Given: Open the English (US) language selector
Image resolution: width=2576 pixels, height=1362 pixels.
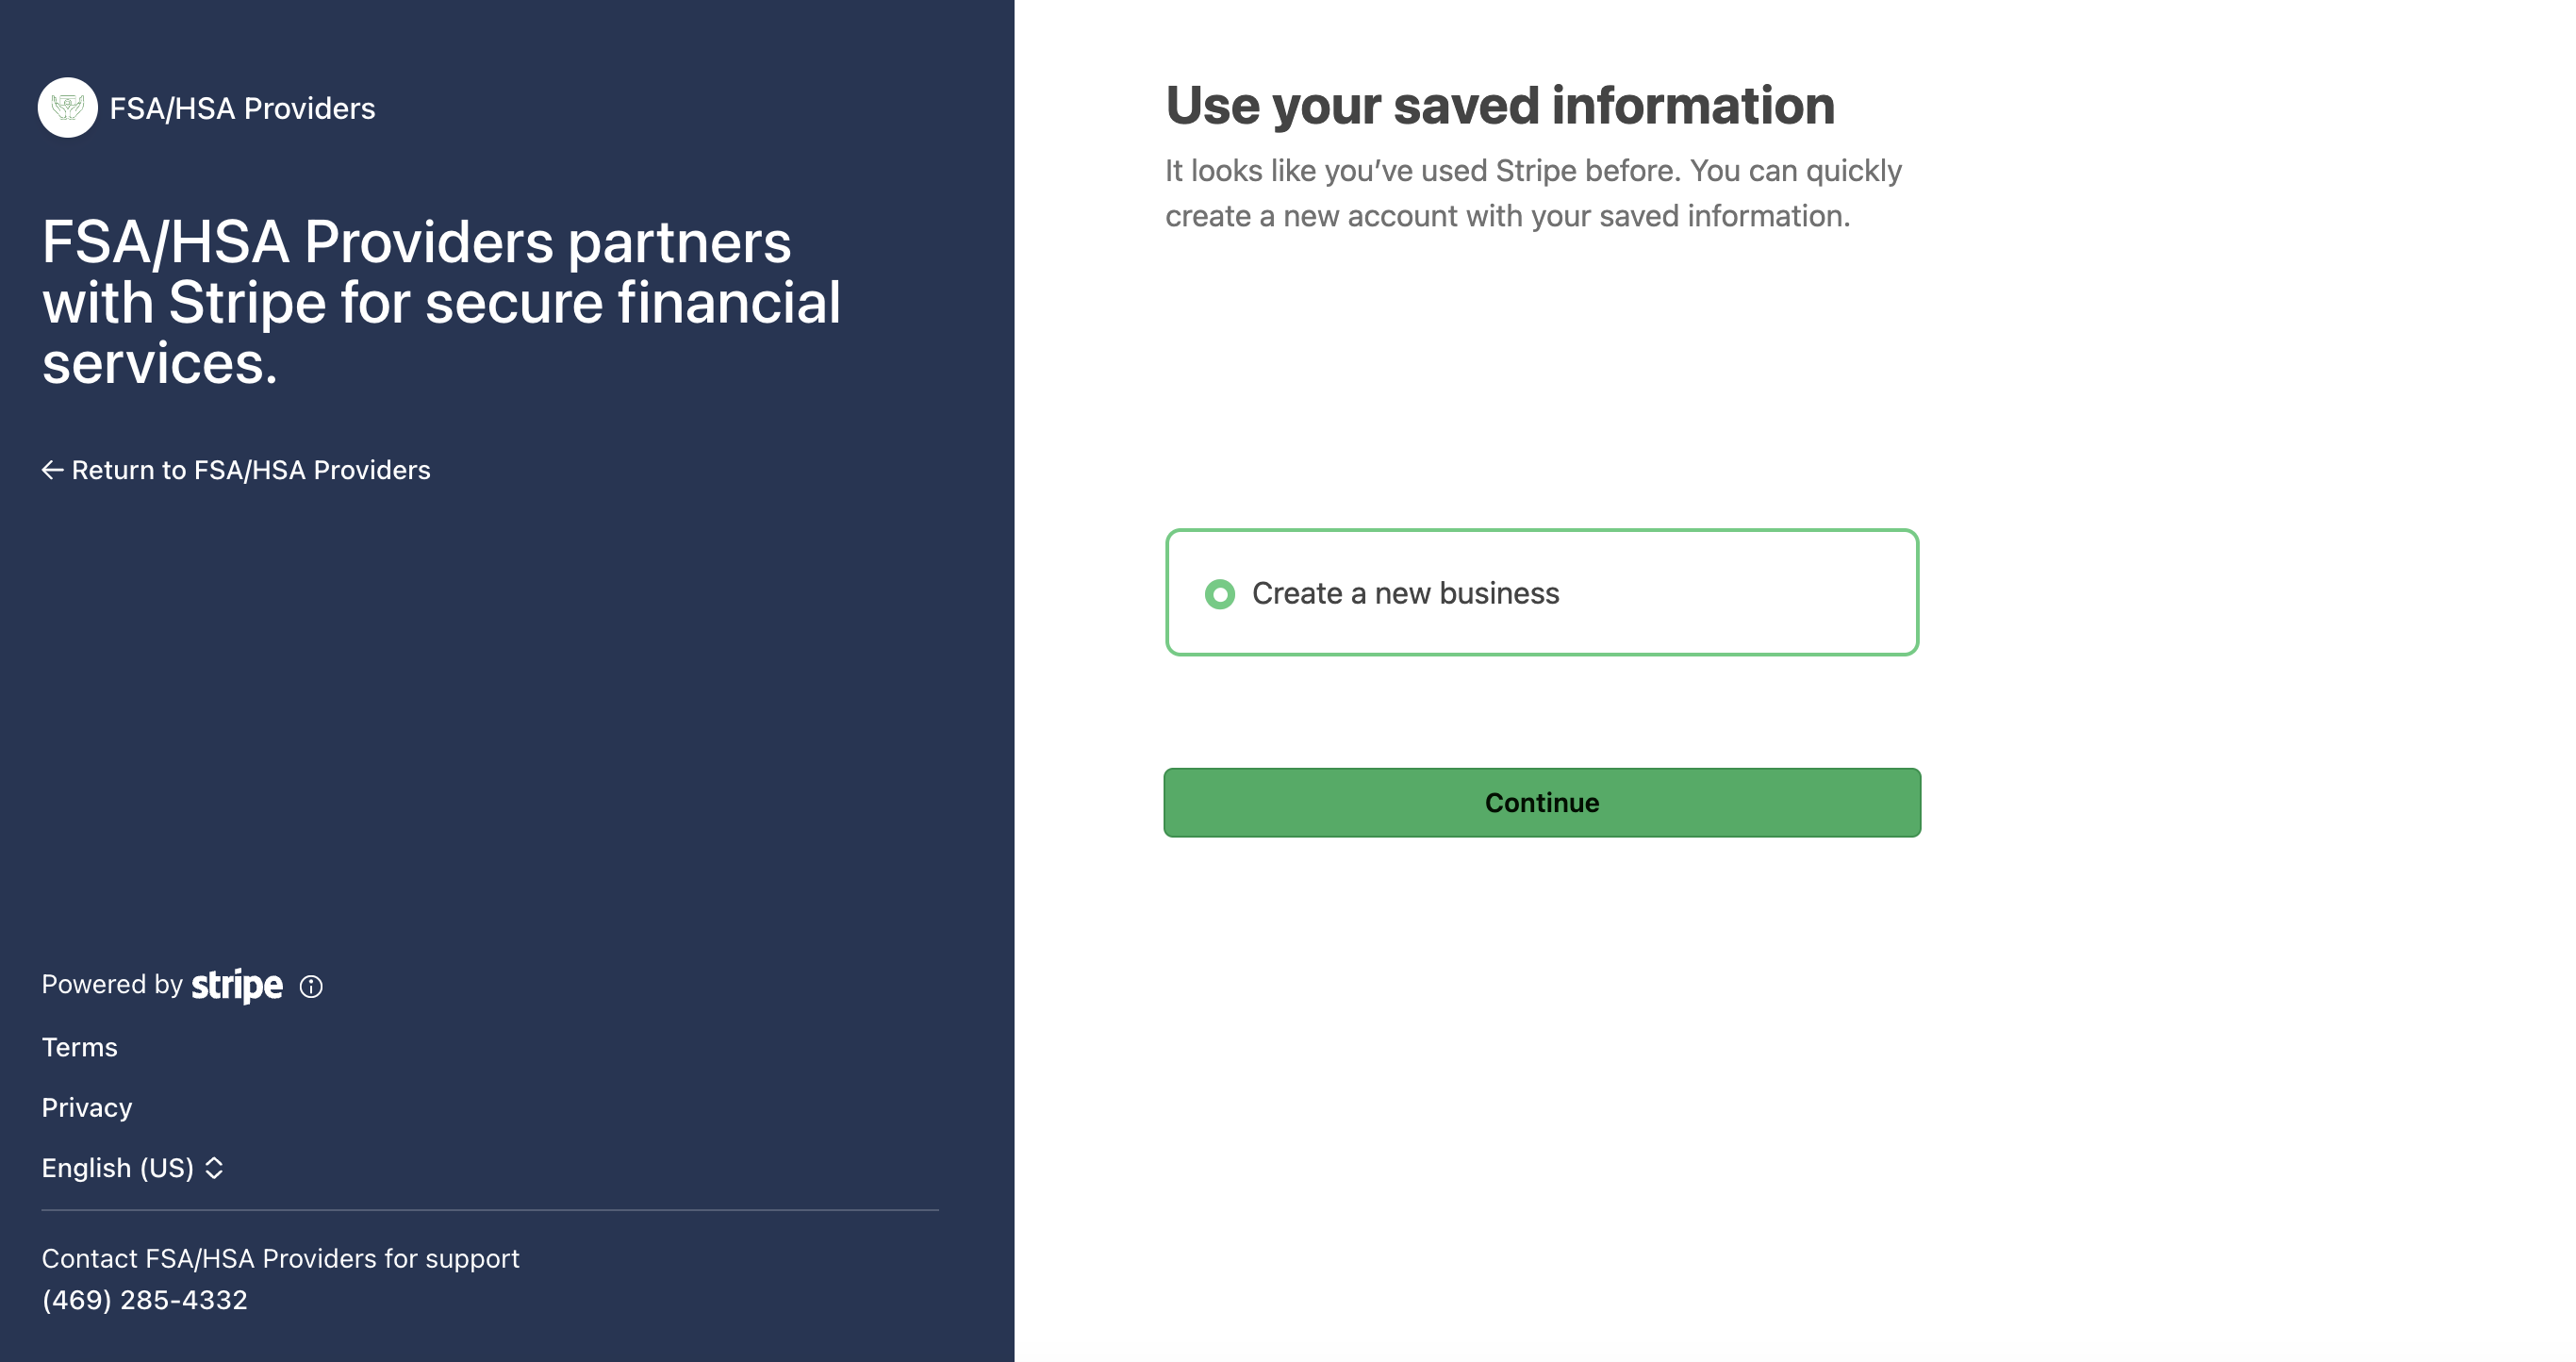Looking at the screenshot, I should (132, 1168).
